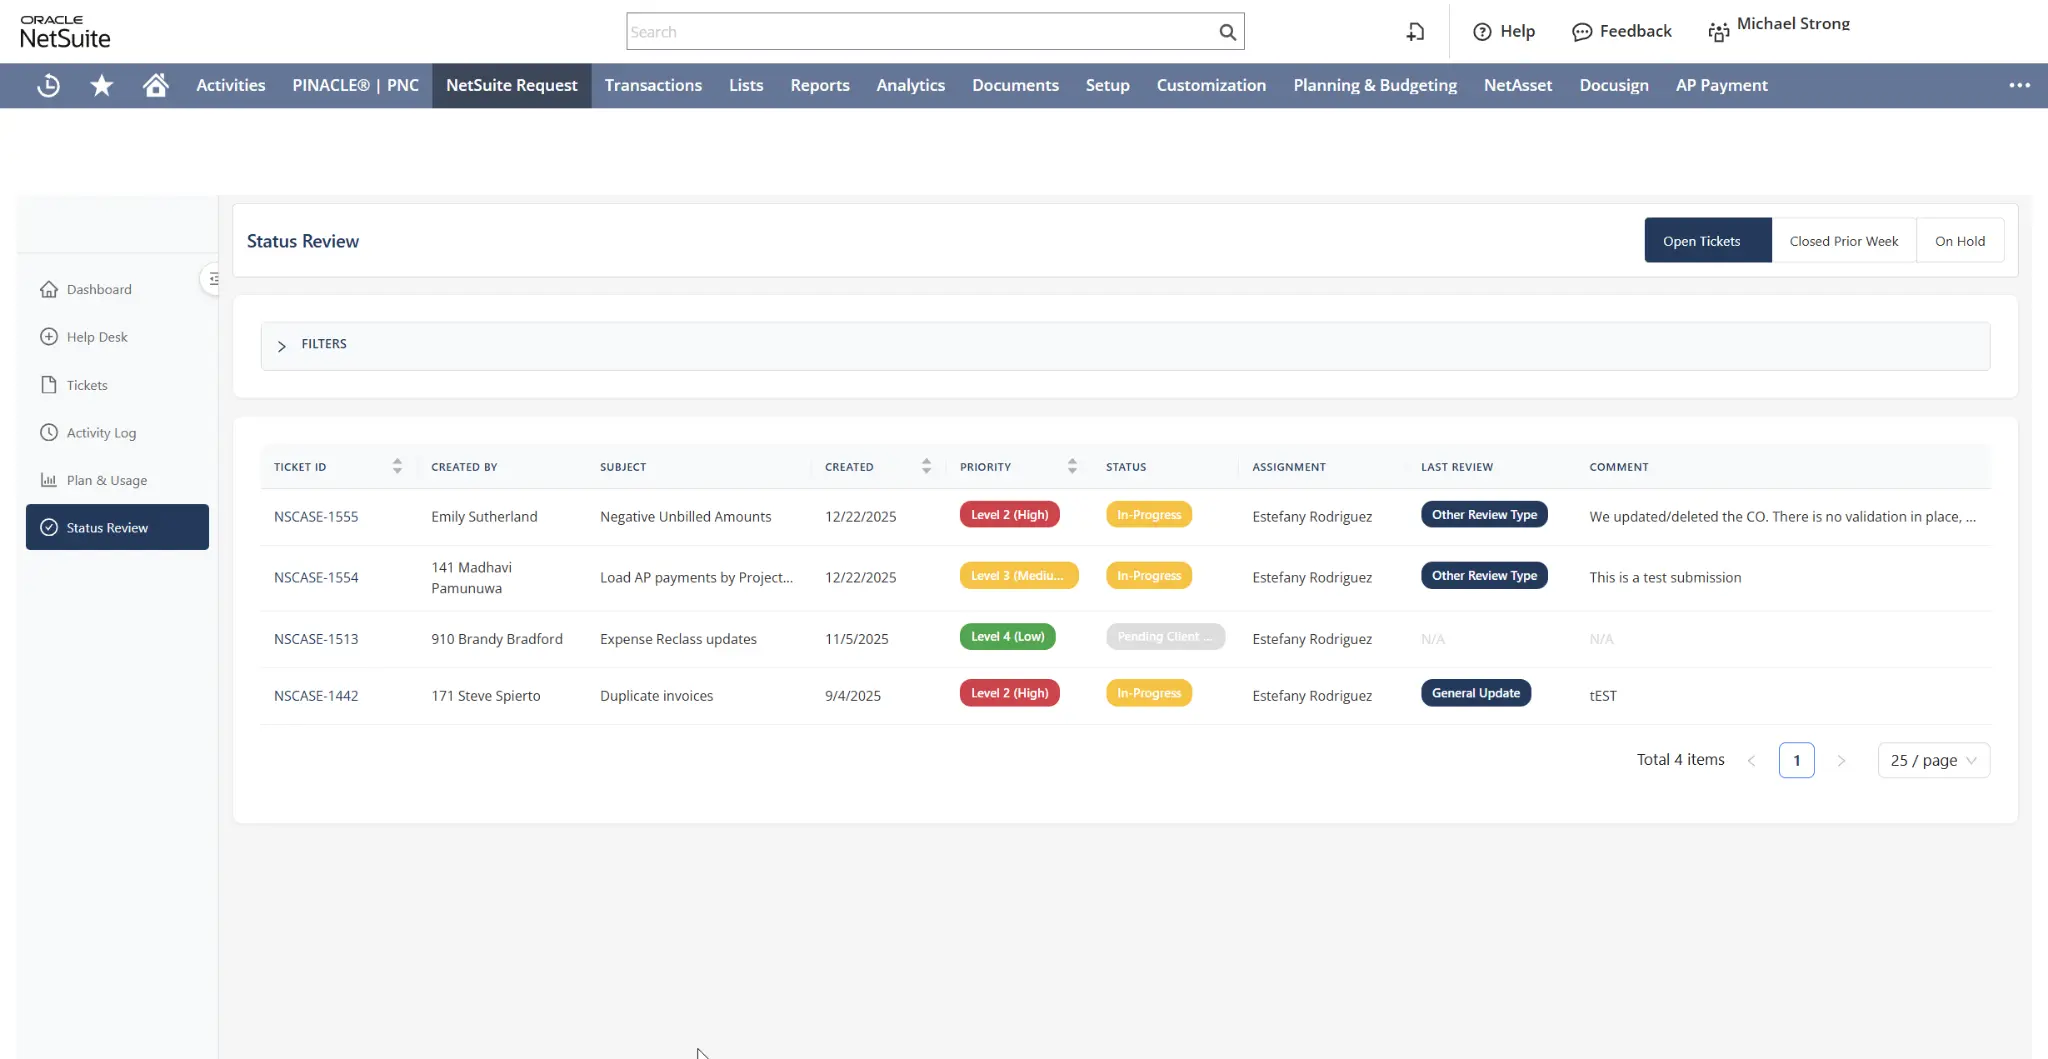Click the Help question mark icon
The width and height of the screenshot is (2048, 1059).
click(1482, 32)
